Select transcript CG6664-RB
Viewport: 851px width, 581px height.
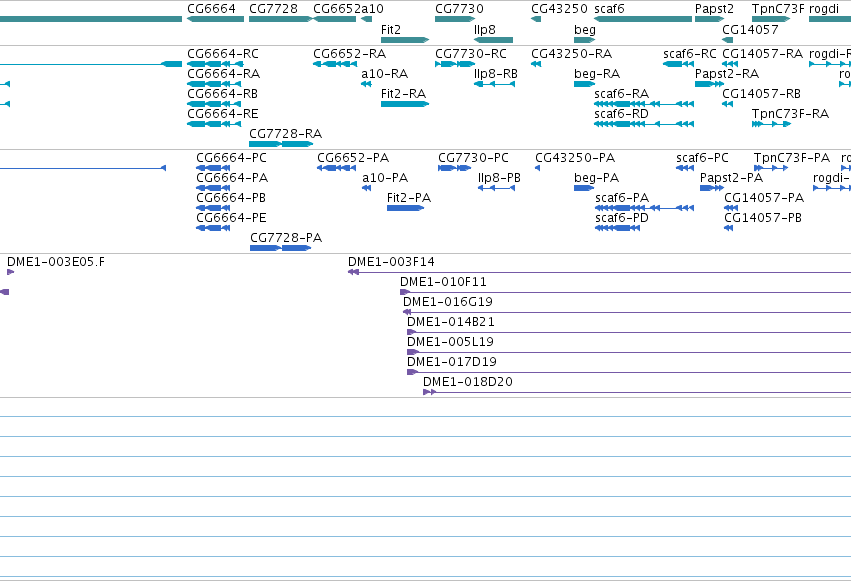point(214,104)
